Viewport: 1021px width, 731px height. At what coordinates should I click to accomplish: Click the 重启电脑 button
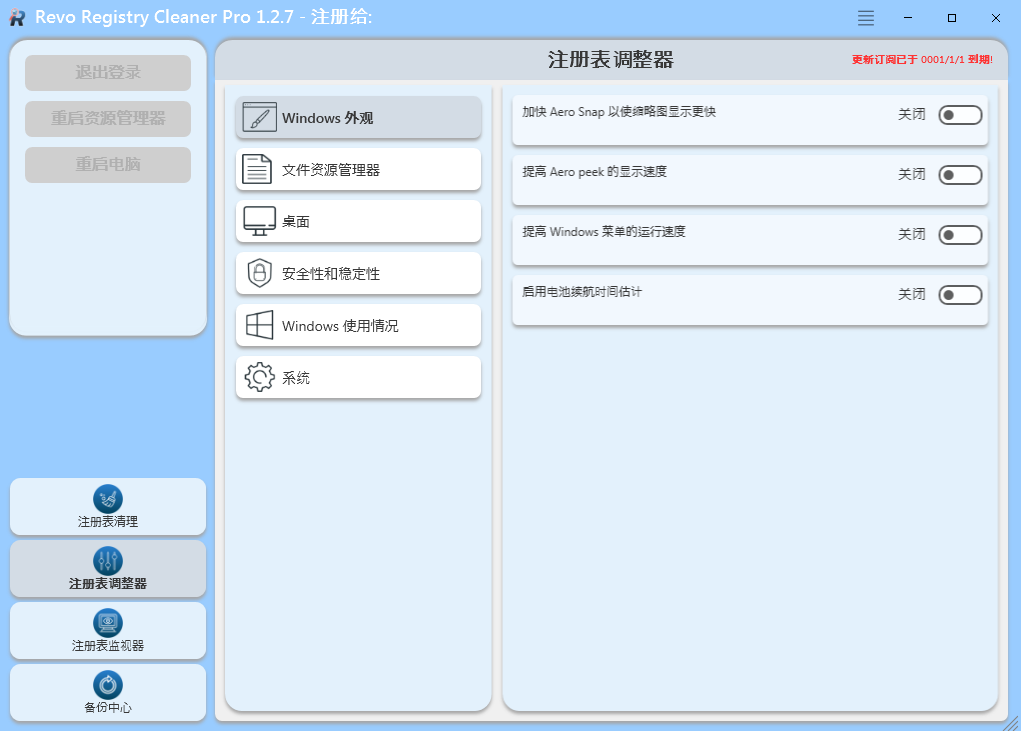click(107, 164)
